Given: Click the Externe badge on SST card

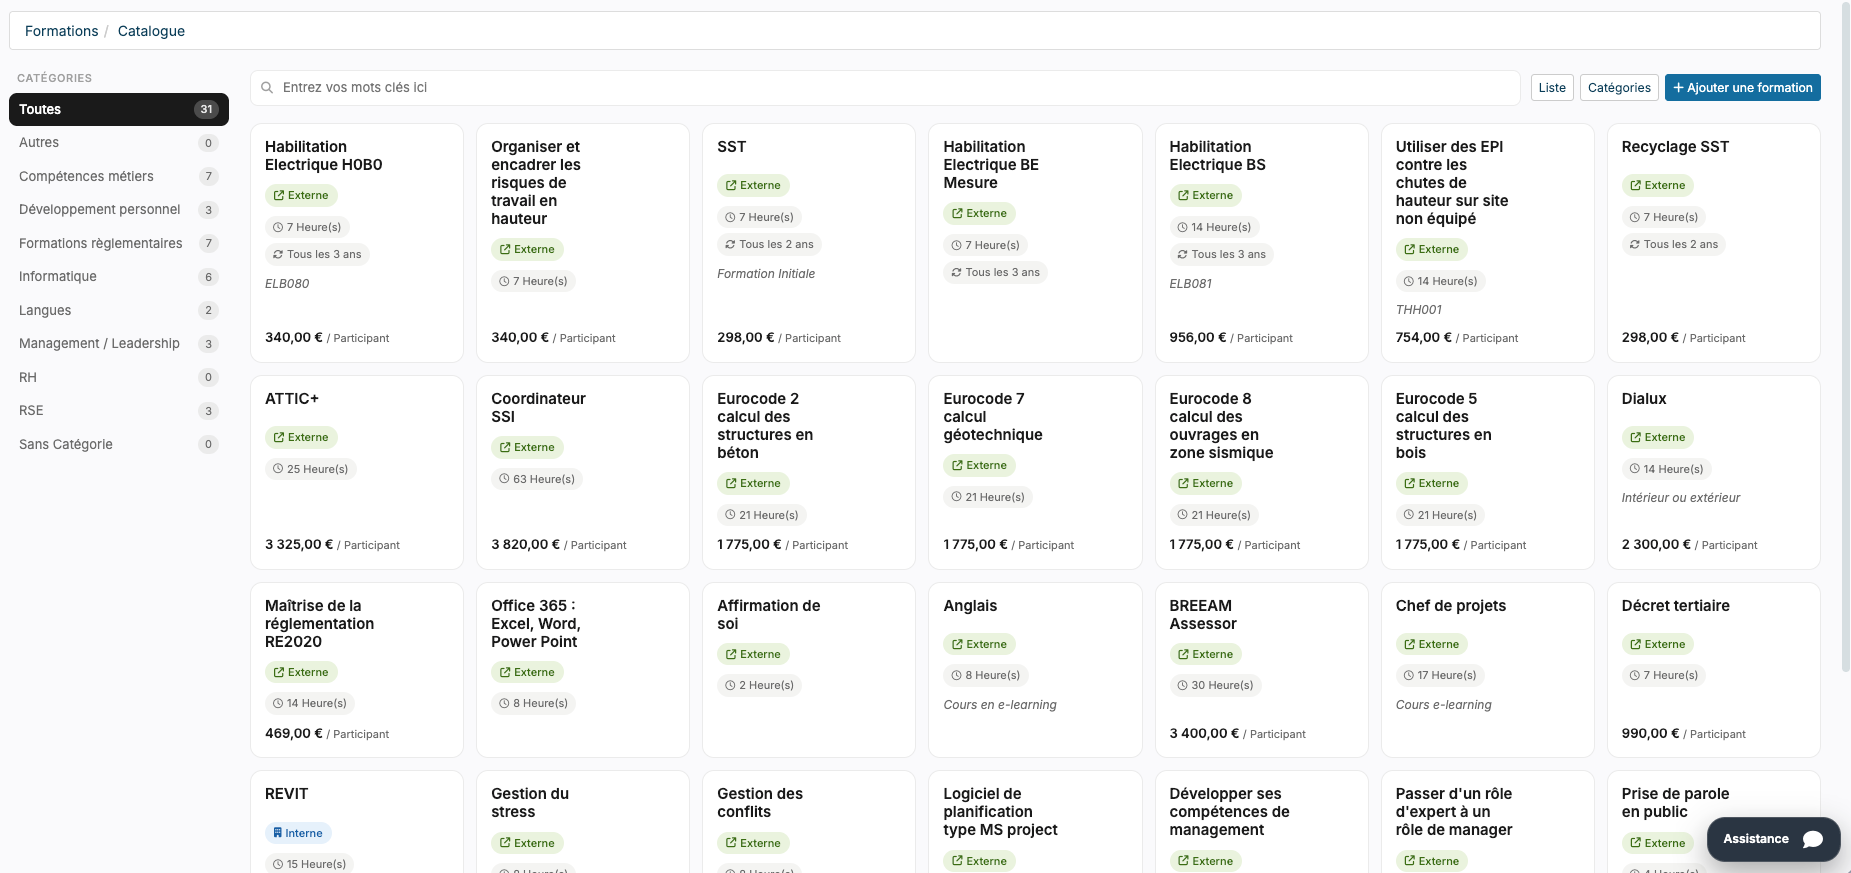Looking at the screenshot, I should pos(753,185).
